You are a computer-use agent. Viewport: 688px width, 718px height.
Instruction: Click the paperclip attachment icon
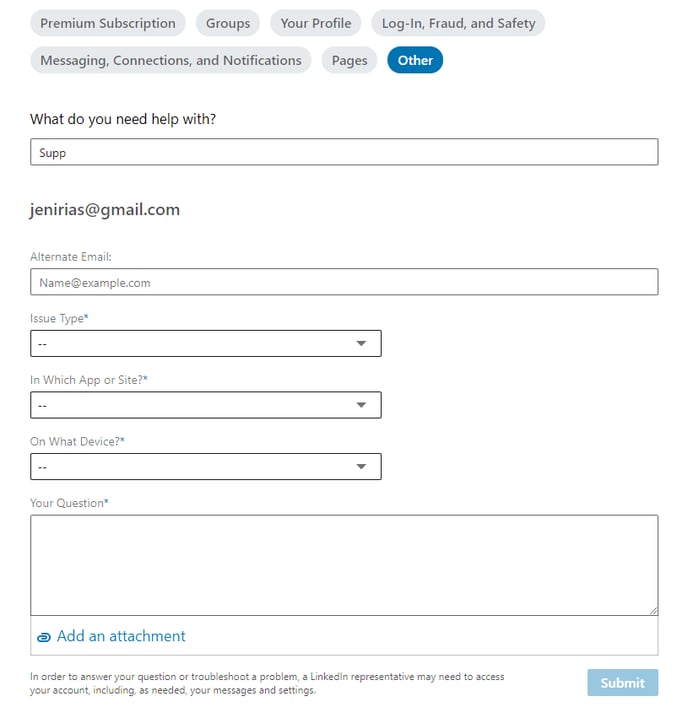[44, 637]
